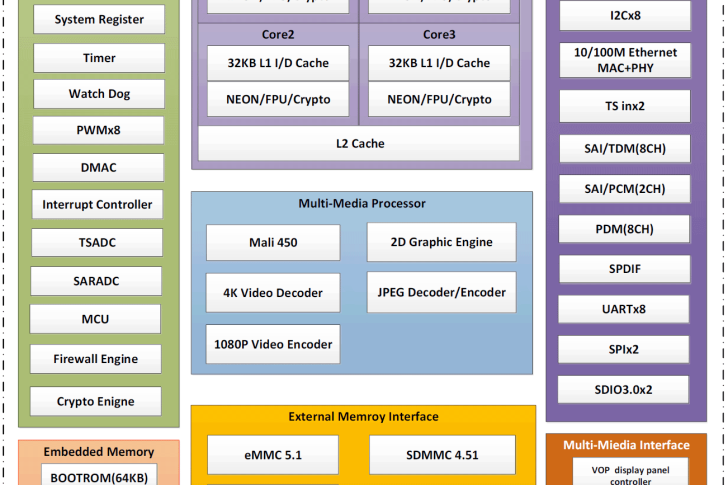Click the 1080P Video Encoder box
This screenshot has width=728, height=485.
(x=272, y=344)
